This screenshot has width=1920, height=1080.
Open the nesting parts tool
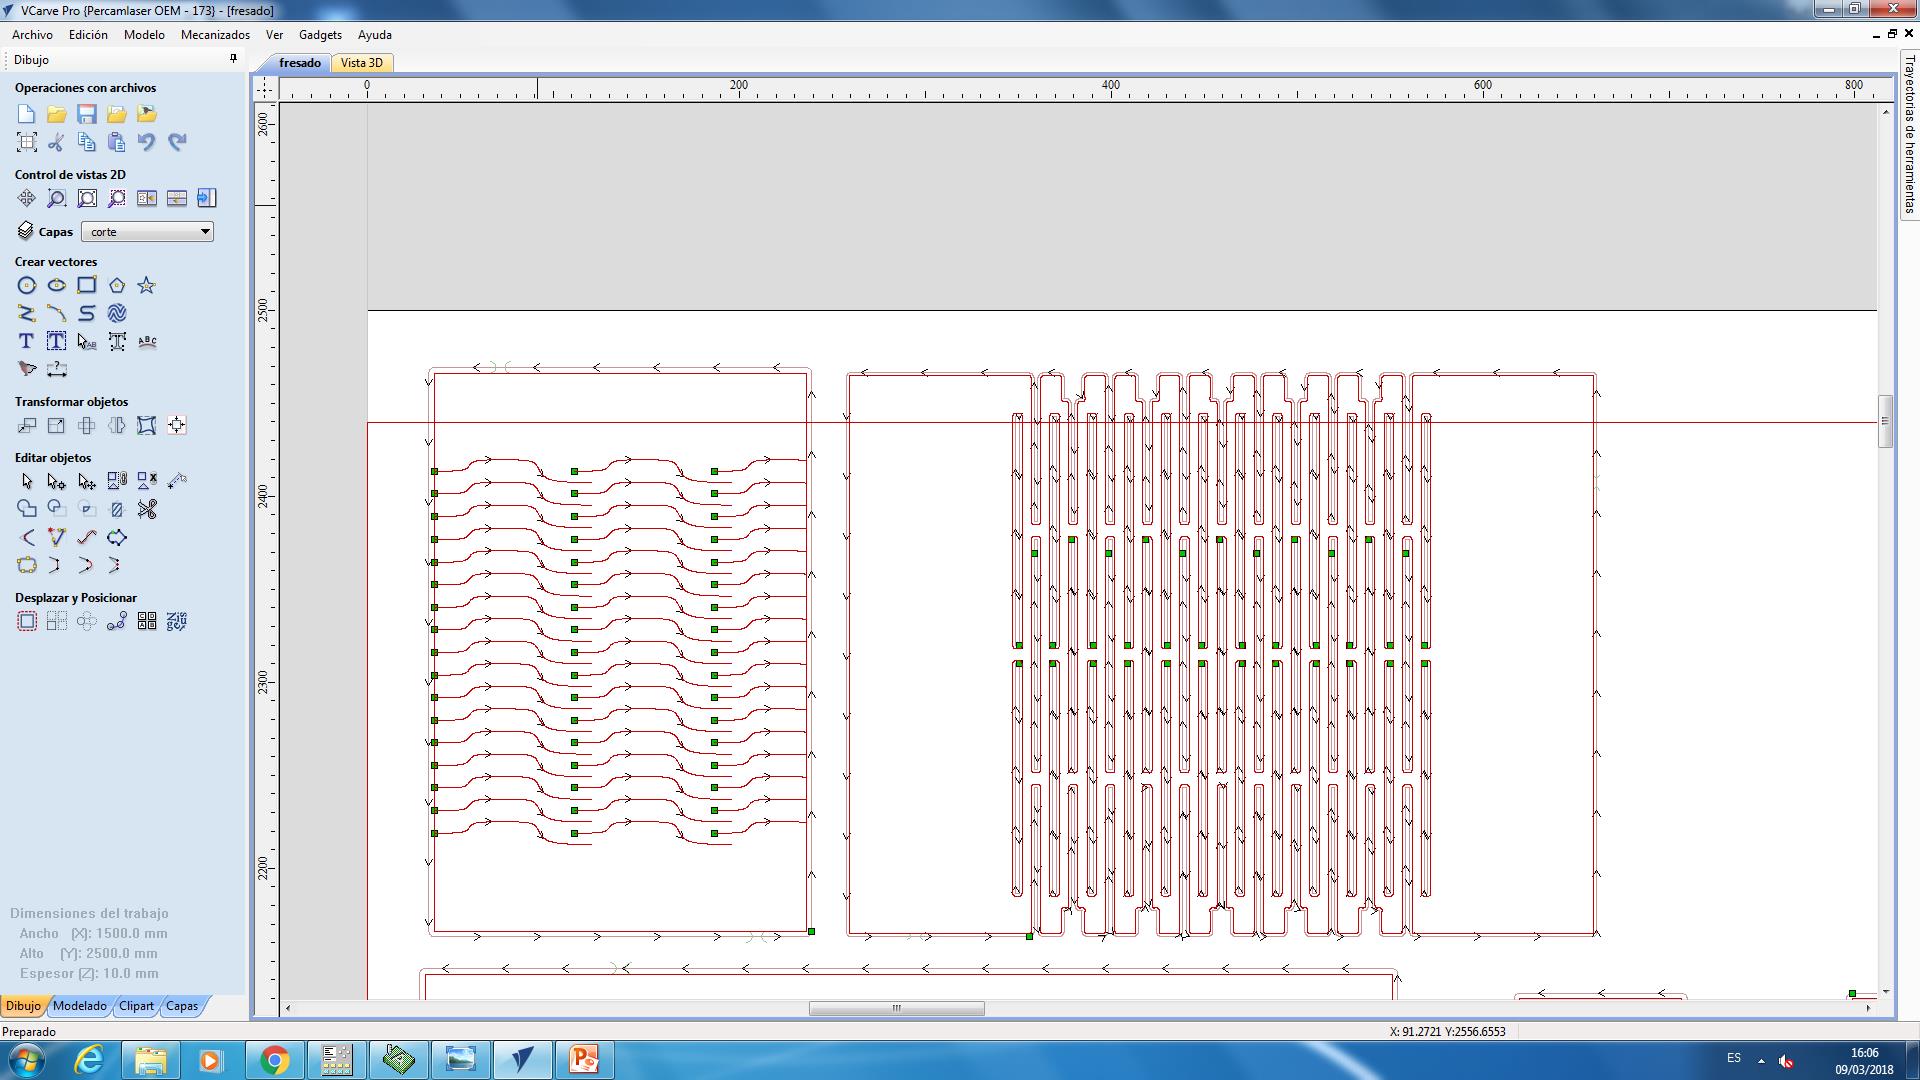pos(177,622)
